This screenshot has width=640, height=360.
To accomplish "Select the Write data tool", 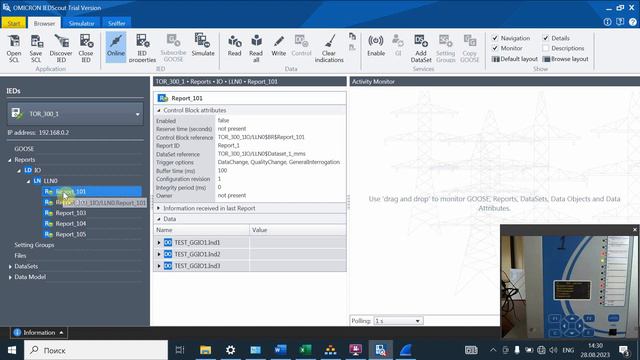I will coord(278,46).
